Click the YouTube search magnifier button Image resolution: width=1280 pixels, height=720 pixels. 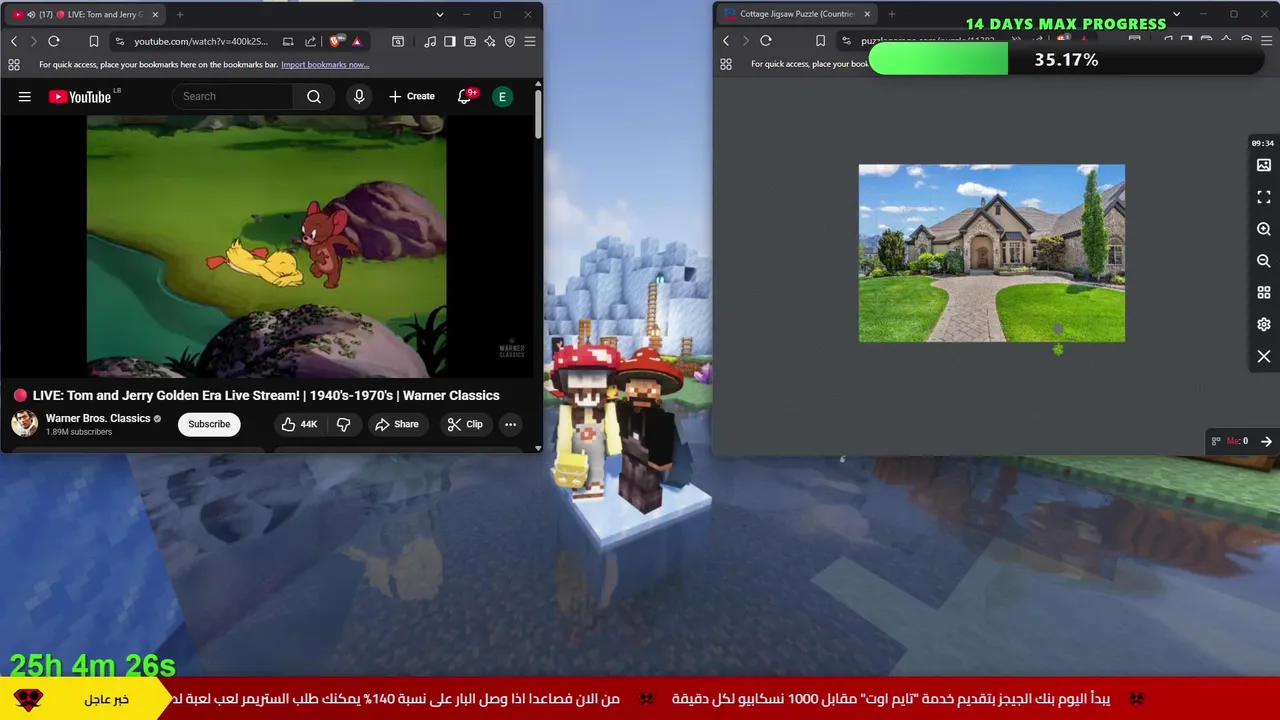[x=314, y=96]
